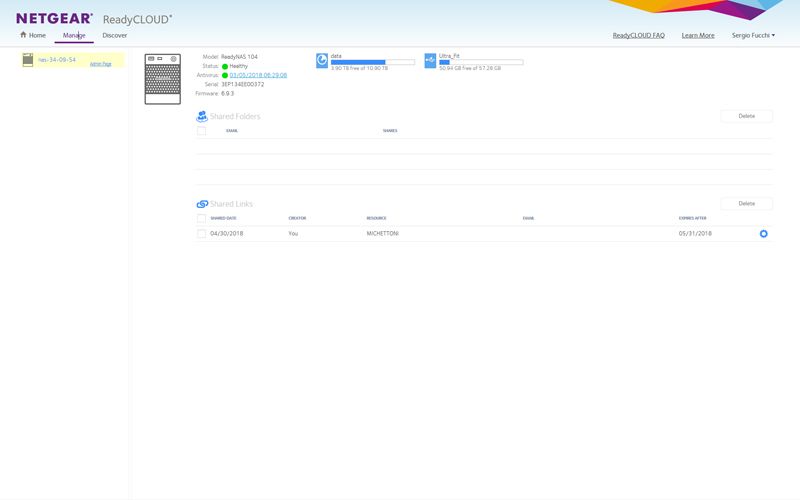Click the Shared Links chain icon

click(x=202, y=204)
